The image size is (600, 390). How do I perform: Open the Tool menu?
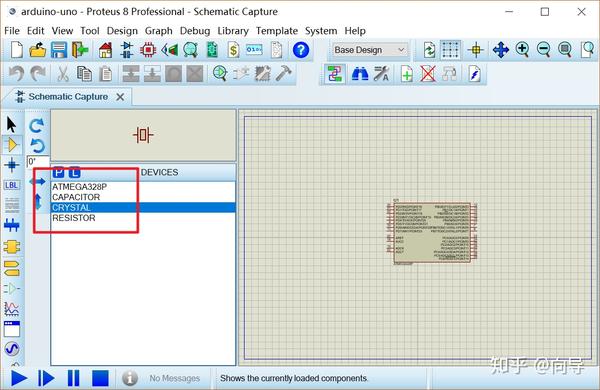90,31
